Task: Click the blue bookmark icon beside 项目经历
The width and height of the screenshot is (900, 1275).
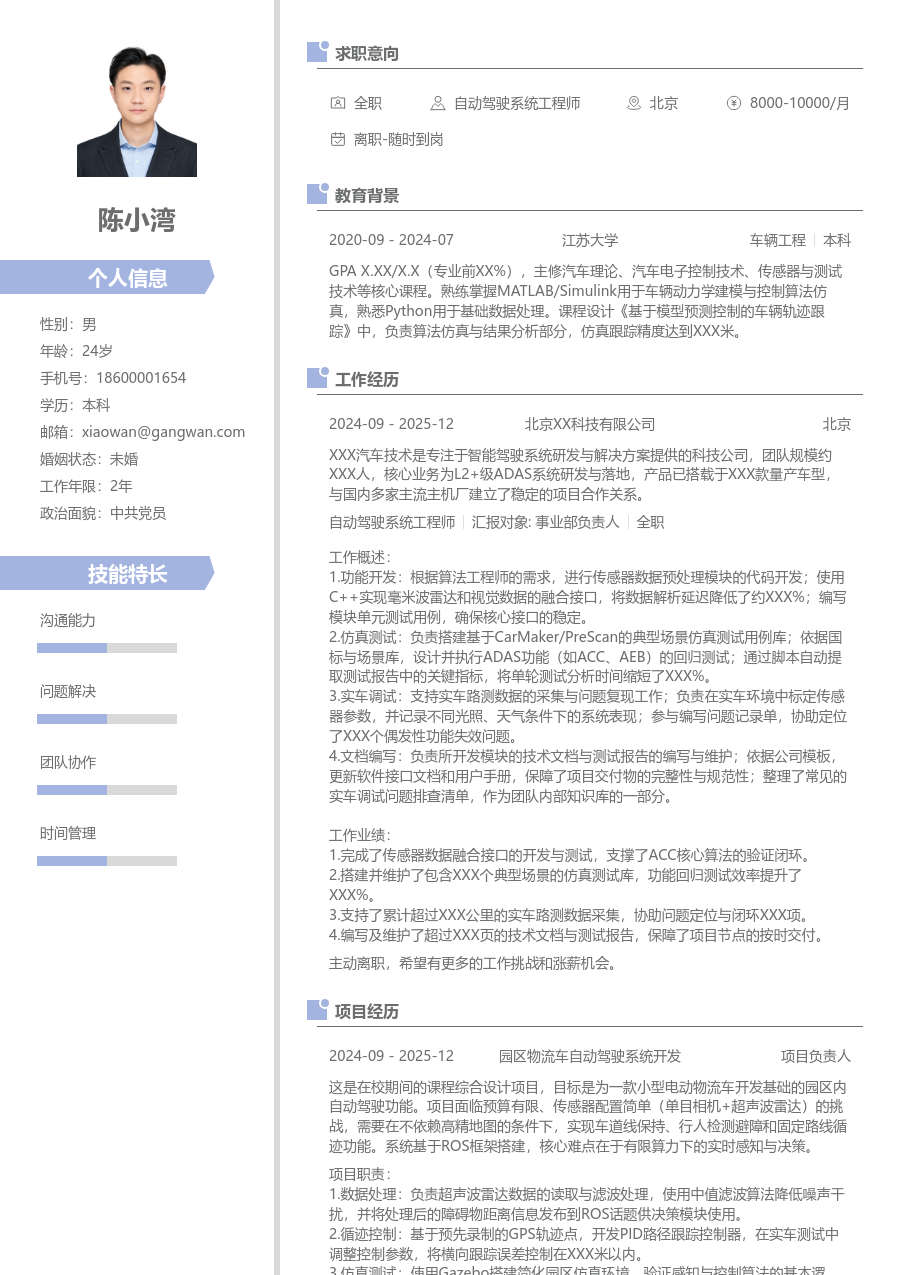Action: [315, 1011]
